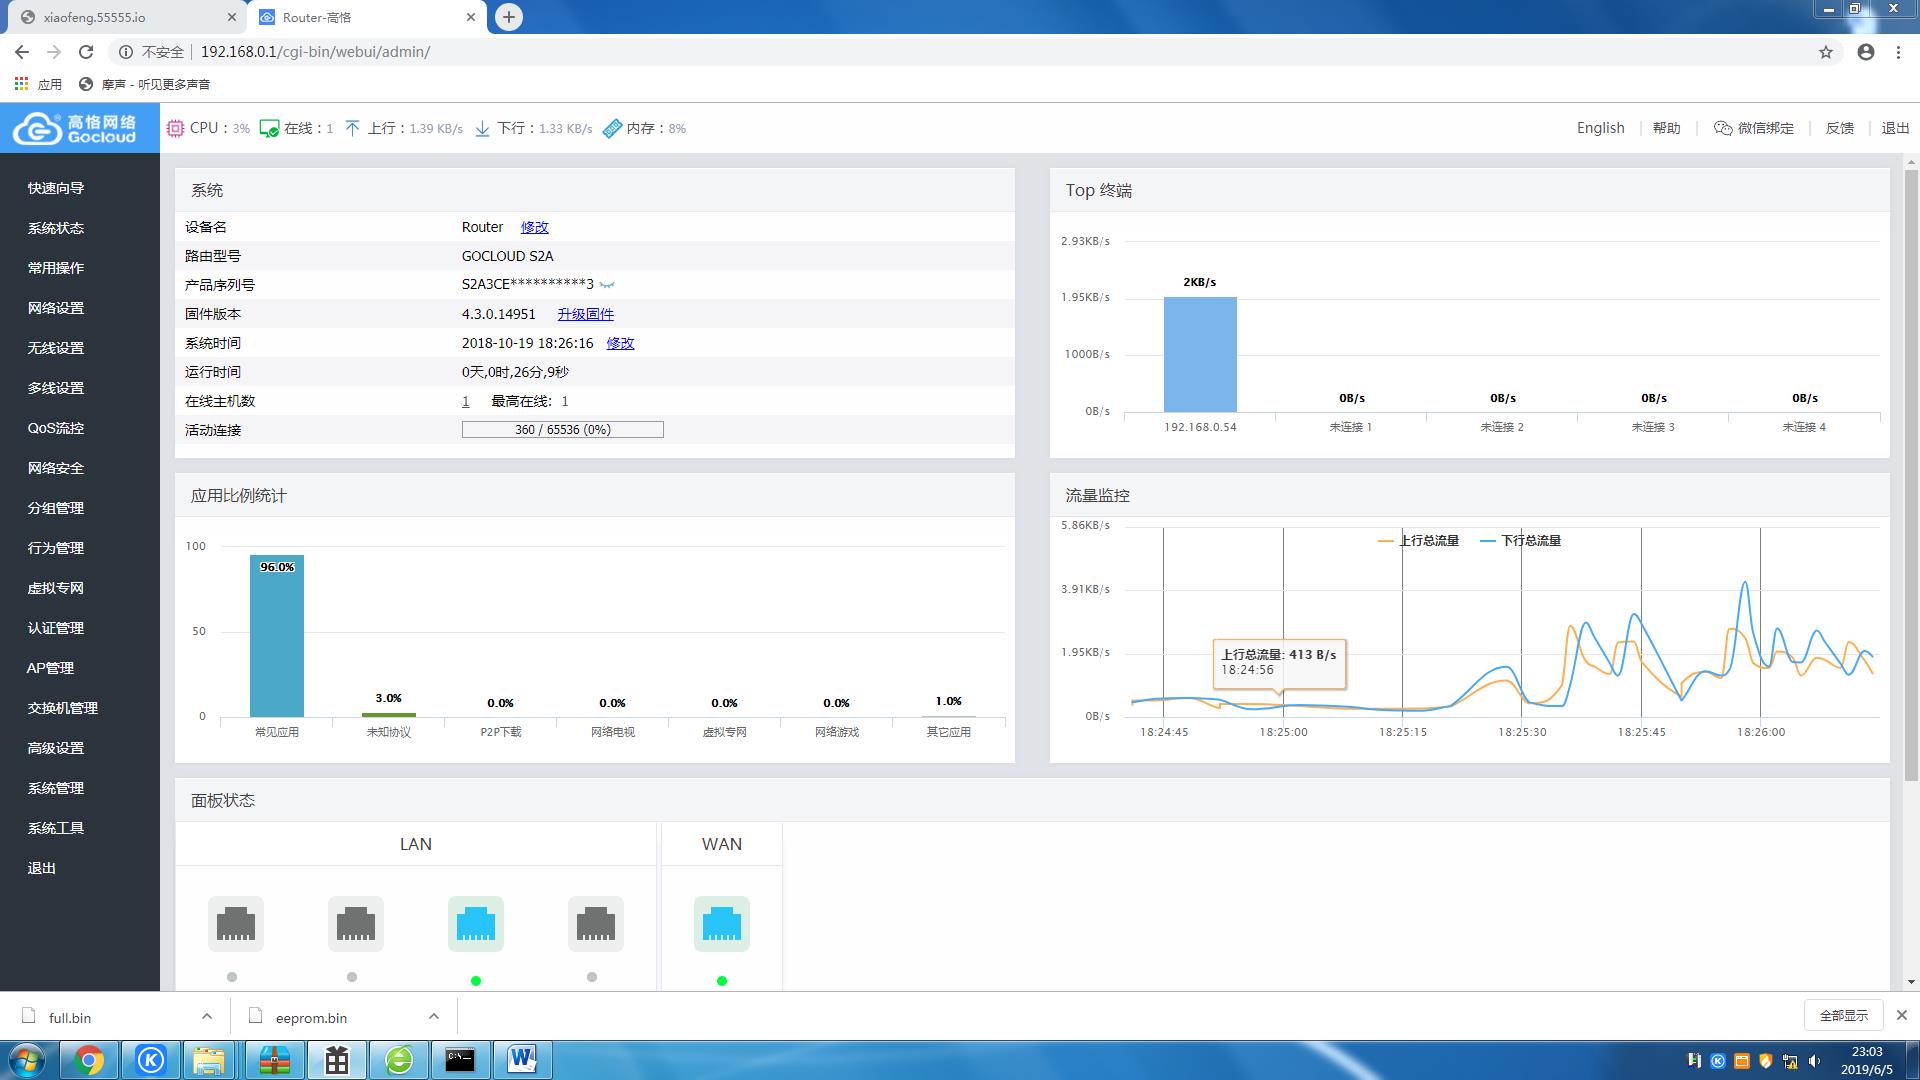Expand the full.bin download options arrow
1920x1080 pixels.
[x=207, y=1016]
